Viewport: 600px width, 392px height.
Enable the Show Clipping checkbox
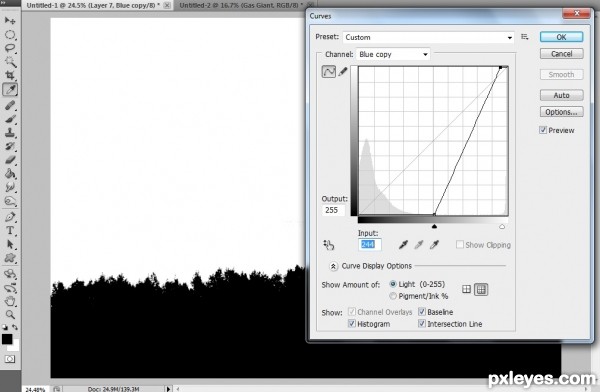click(460, 244)
